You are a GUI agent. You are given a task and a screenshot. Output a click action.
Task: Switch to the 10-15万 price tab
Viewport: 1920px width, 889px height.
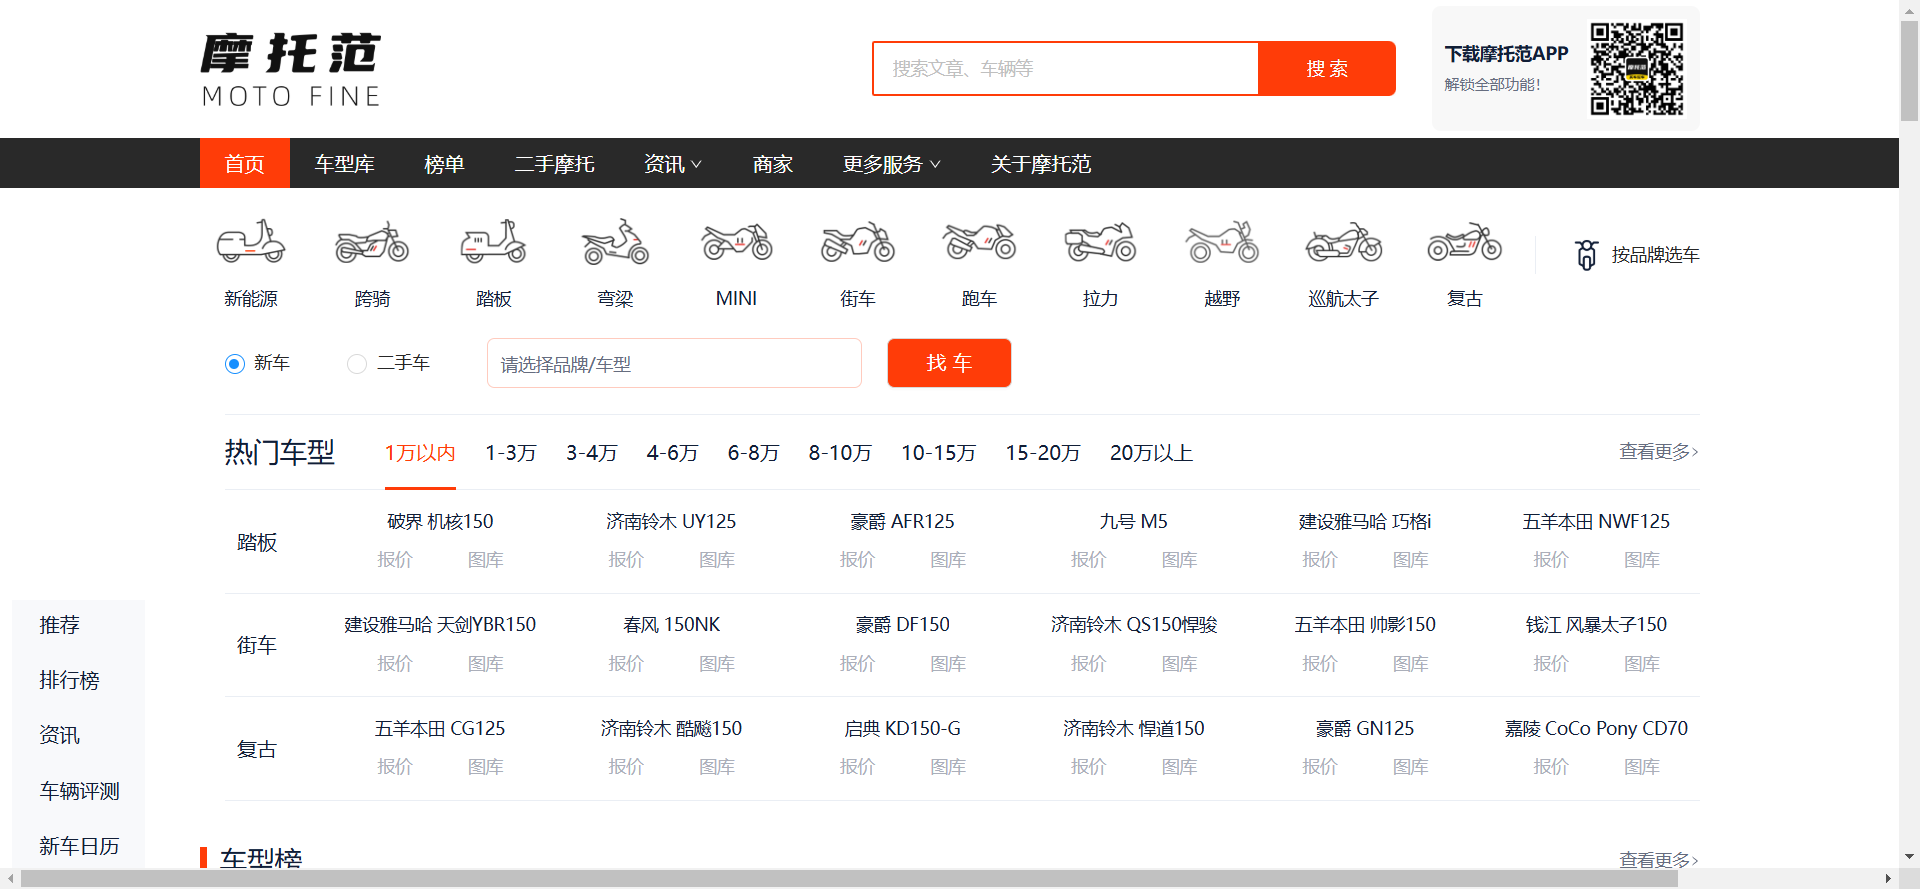tap(939, 453)
